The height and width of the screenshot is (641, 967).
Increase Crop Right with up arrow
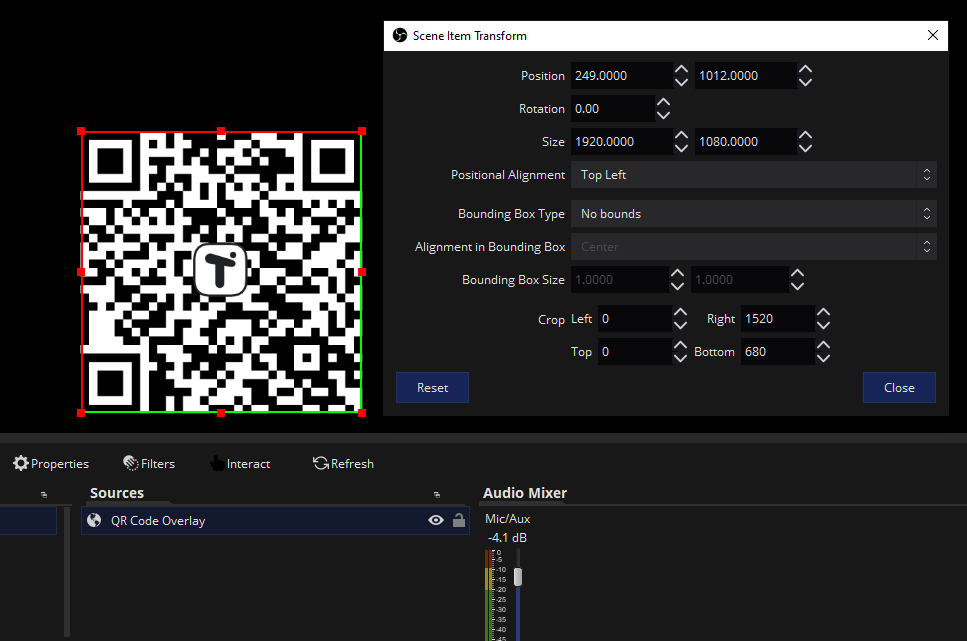coord(823,312)
